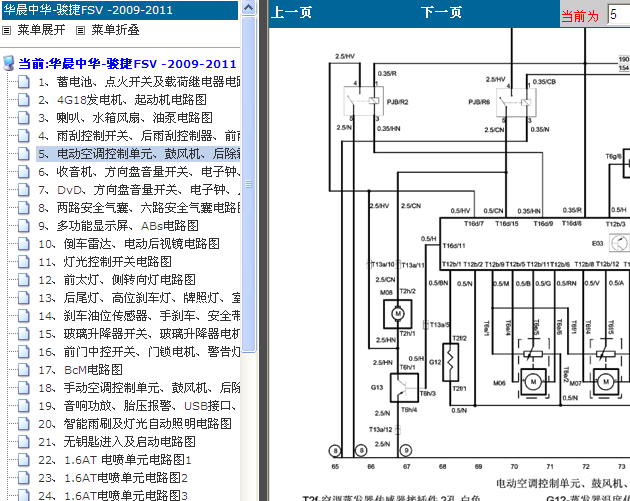The height and width of the screenshot is (501, 630).
Task: Go to previous page with 上一页
Action: click(x=291, y=12)
